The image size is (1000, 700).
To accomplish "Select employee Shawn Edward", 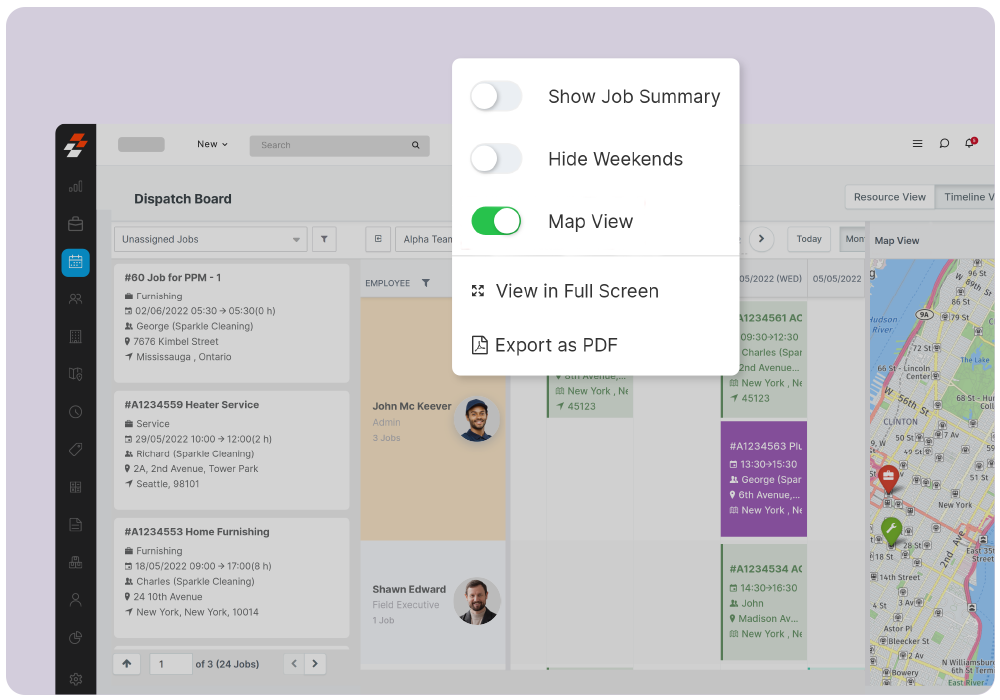I will point(409,589).
